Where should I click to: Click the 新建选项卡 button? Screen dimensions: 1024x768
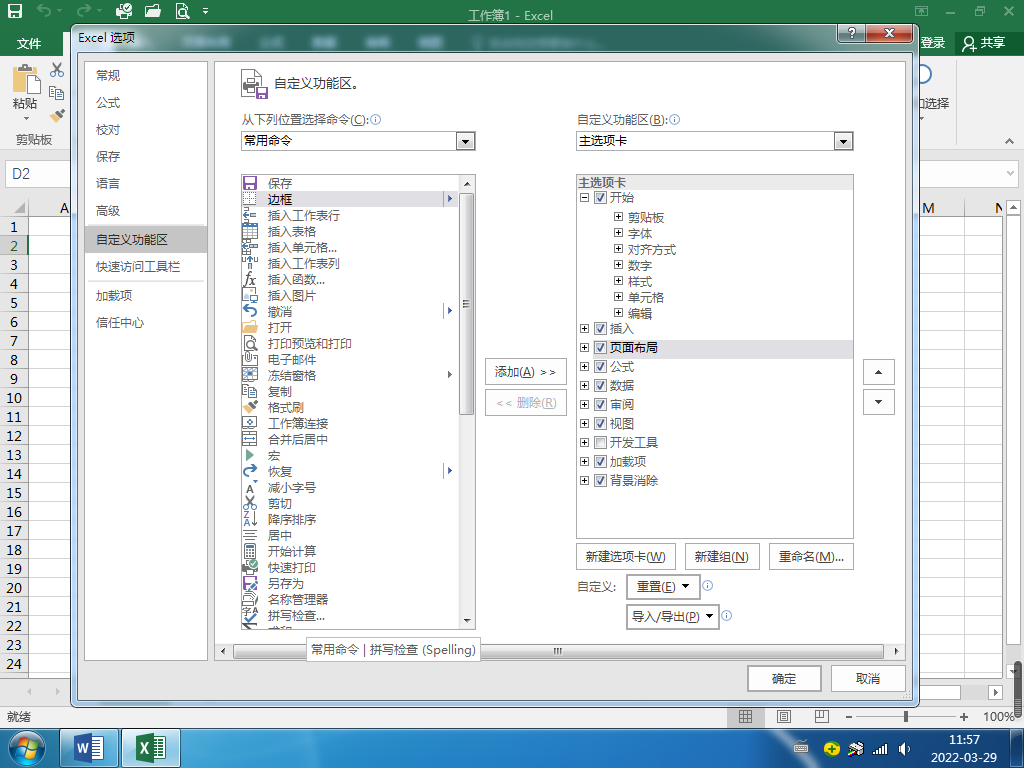(x=626, y=557)
